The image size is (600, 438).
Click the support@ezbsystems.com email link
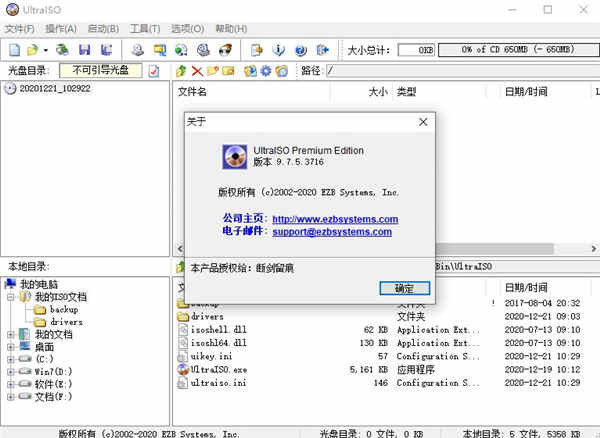point(332,232)
